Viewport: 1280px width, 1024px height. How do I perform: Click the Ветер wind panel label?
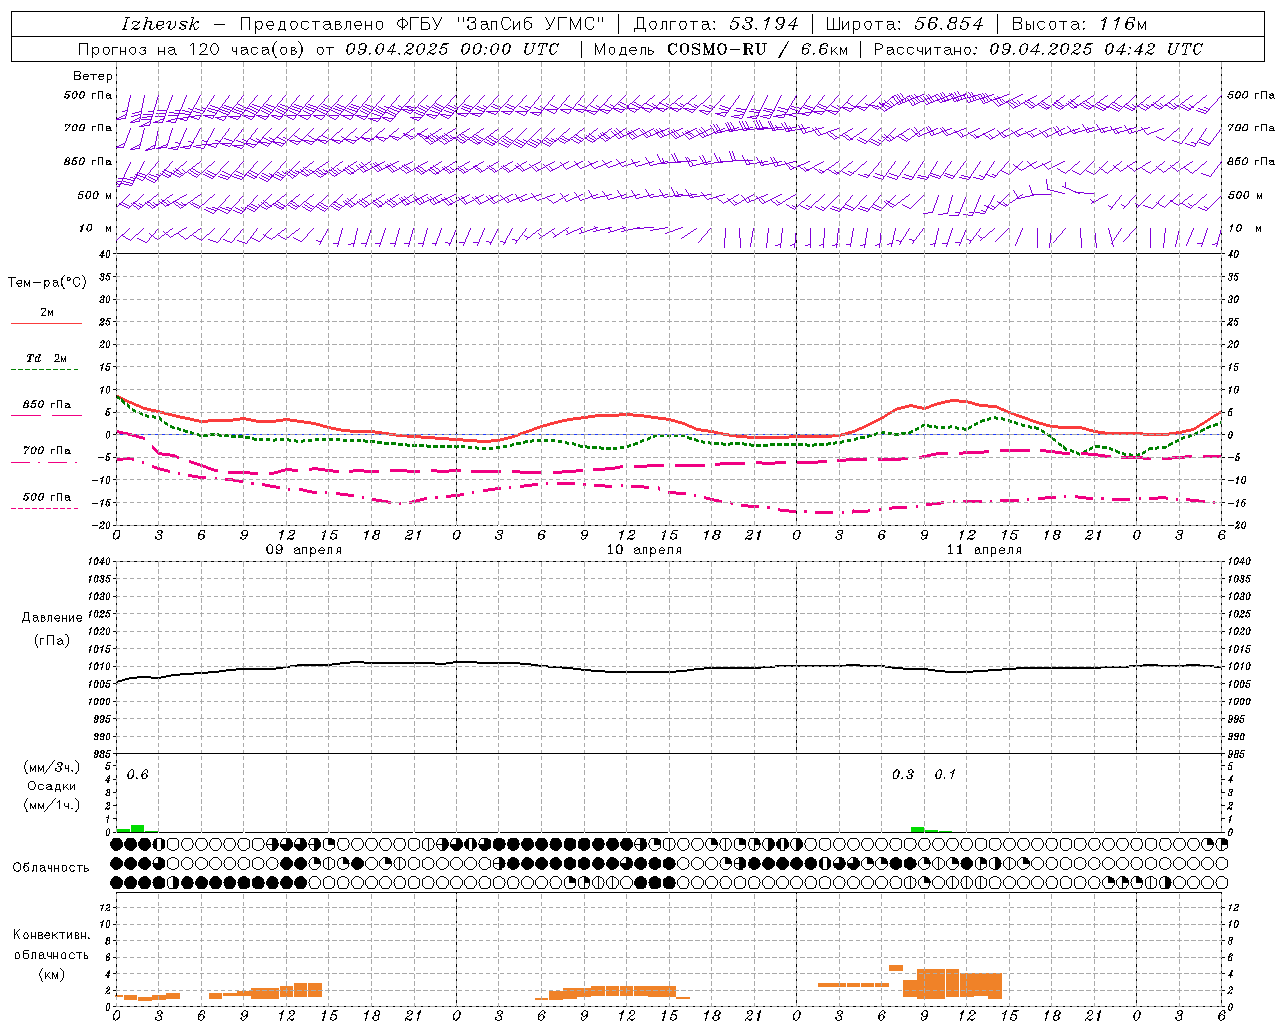(x=93, y=76)
